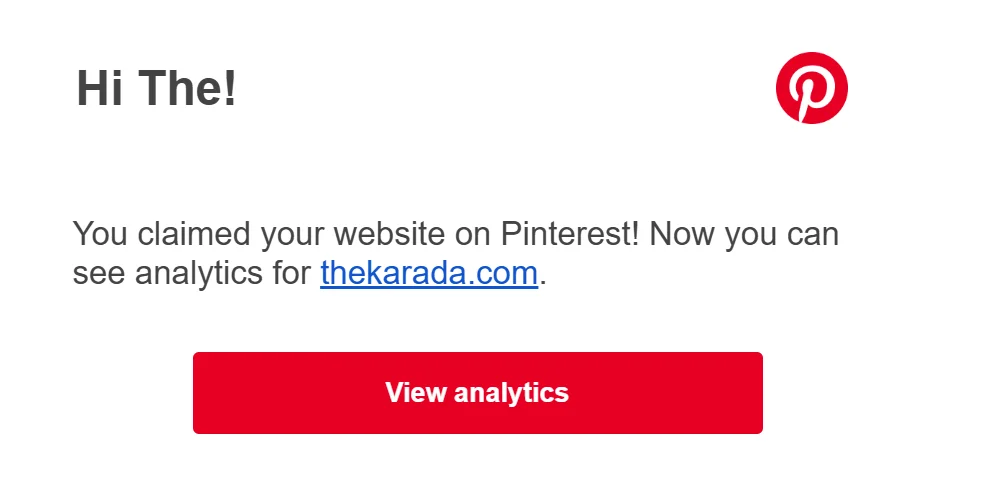The image size is (986, 478).
Task: Select the "Hi The!" greeting heading
Action: (x=156, y=87)
